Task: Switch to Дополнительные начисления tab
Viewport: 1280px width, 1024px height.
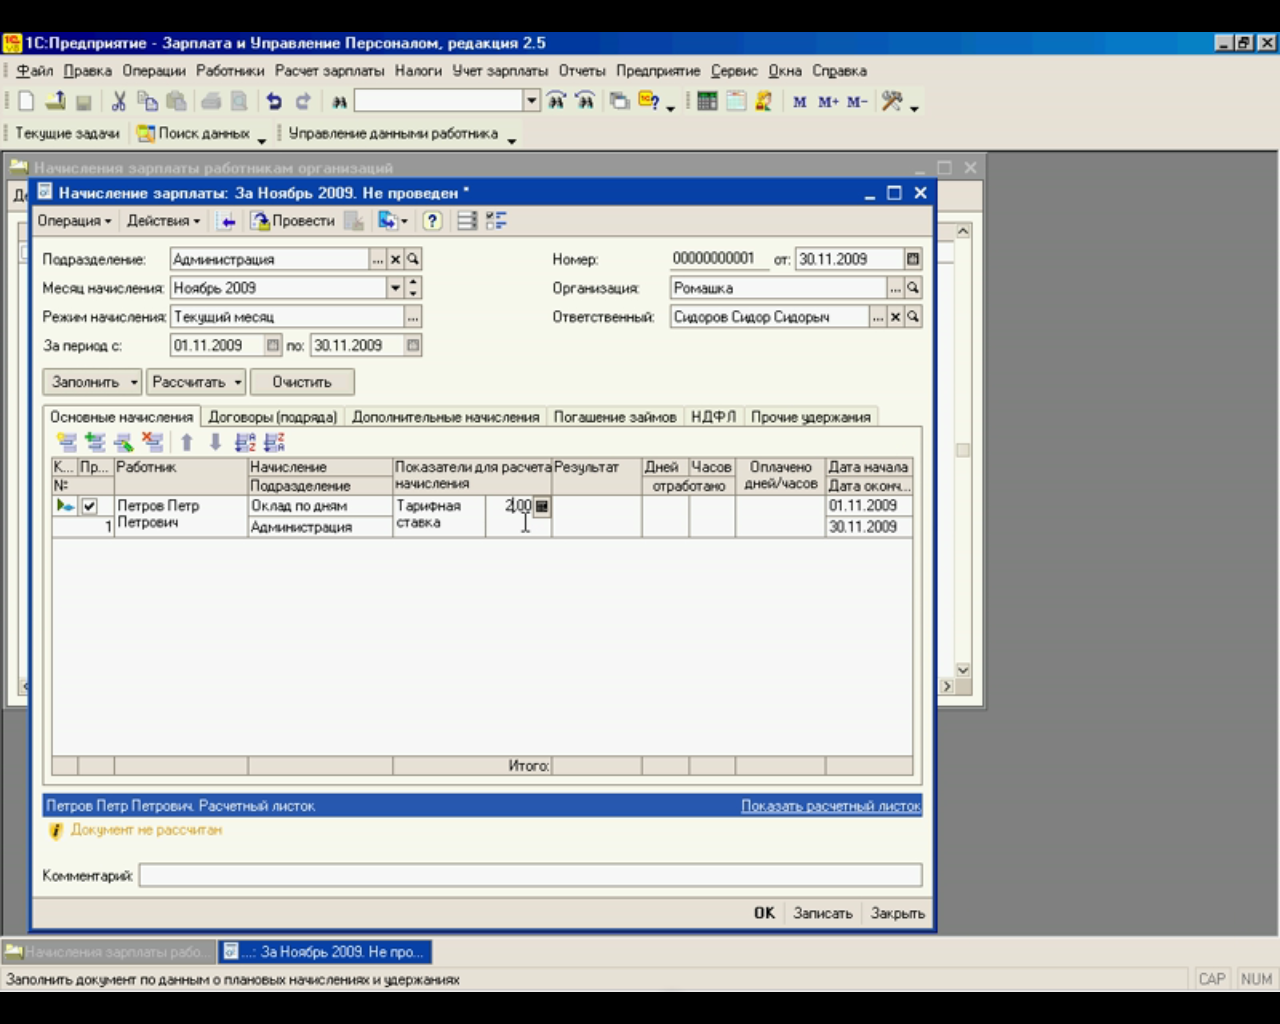Action: (445, 417)
